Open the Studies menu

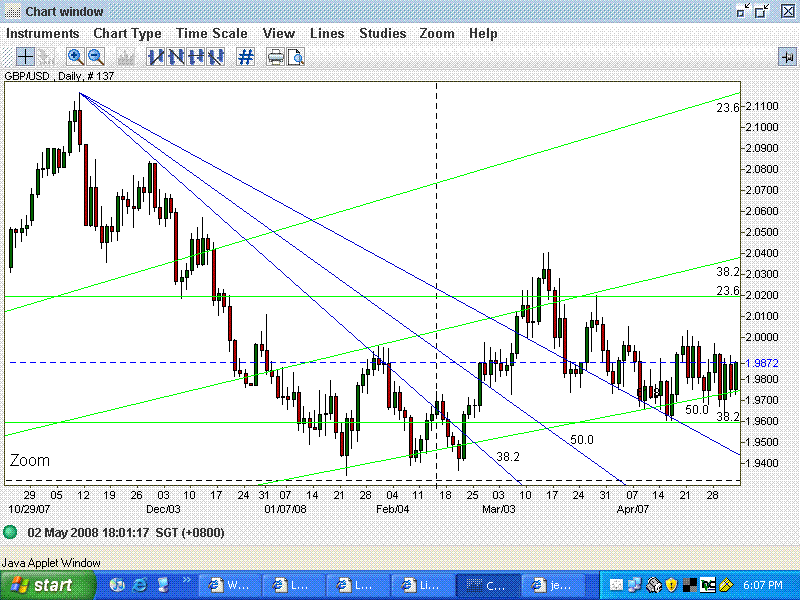coord(382,33)
